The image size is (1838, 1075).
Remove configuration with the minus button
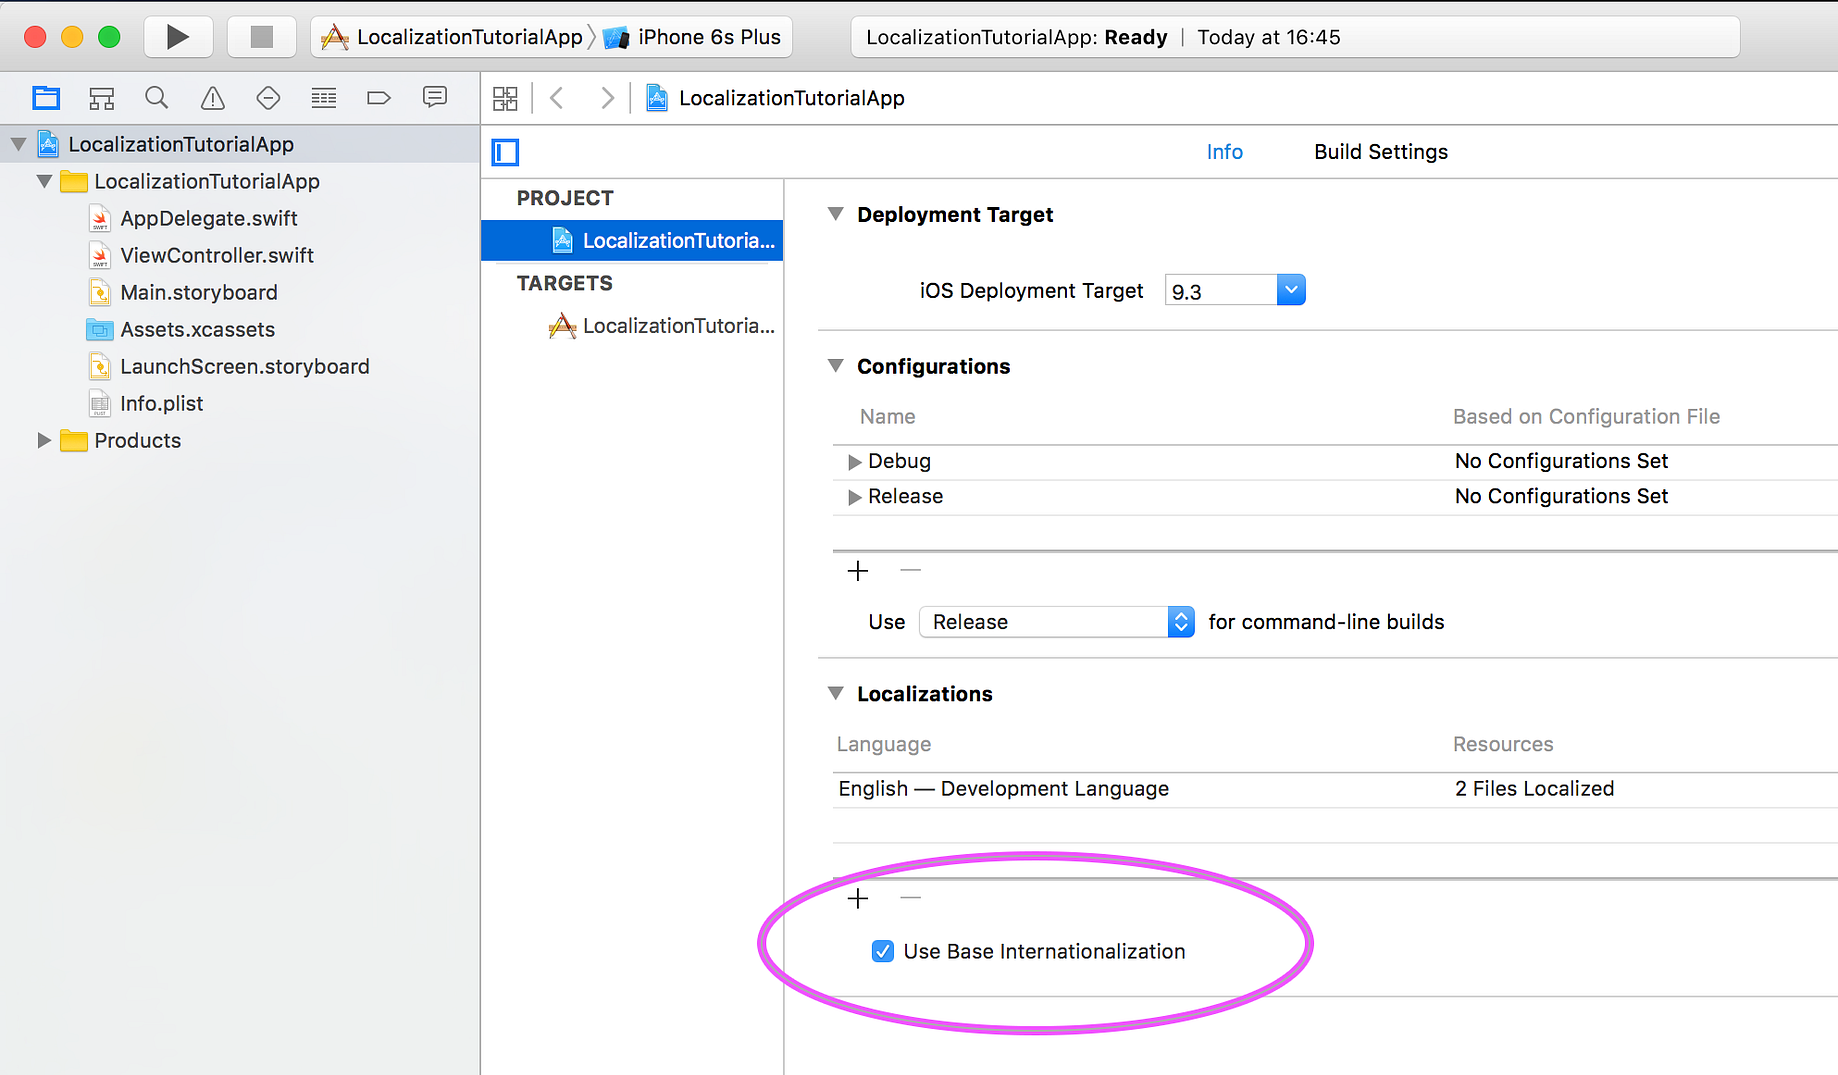pos(910,570)
